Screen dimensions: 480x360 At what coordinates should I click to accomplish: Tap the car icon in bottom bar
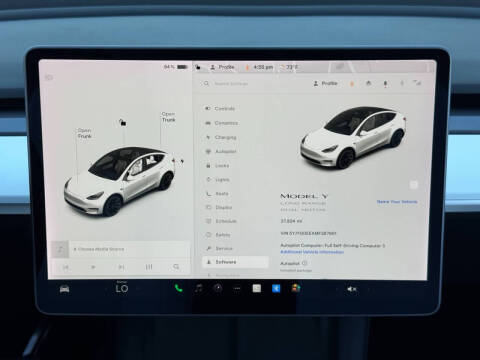click(x=65, y=289)
